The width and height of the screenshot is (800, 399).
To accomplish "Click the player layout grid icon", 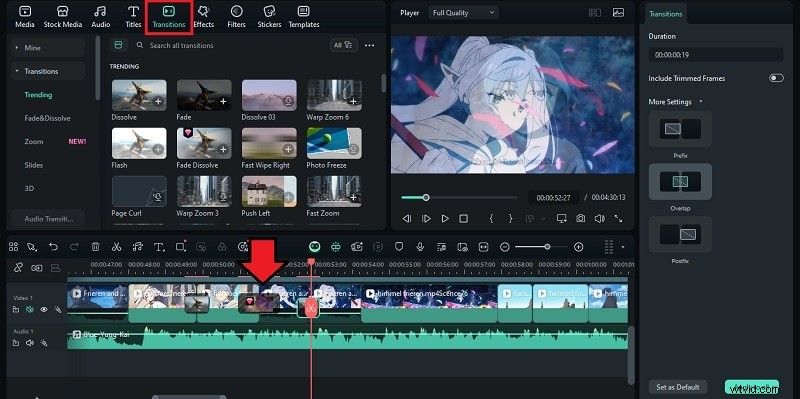I will click(594, 13).
